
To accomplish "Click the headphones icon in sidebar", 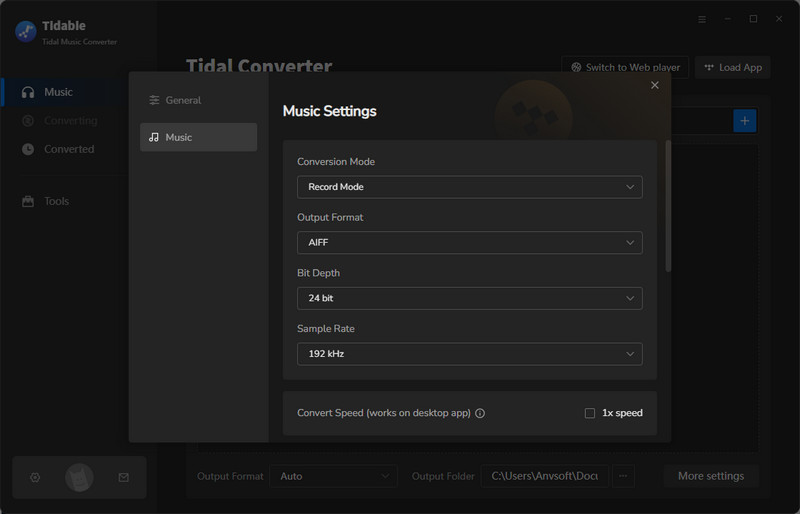I will [28, 92].
